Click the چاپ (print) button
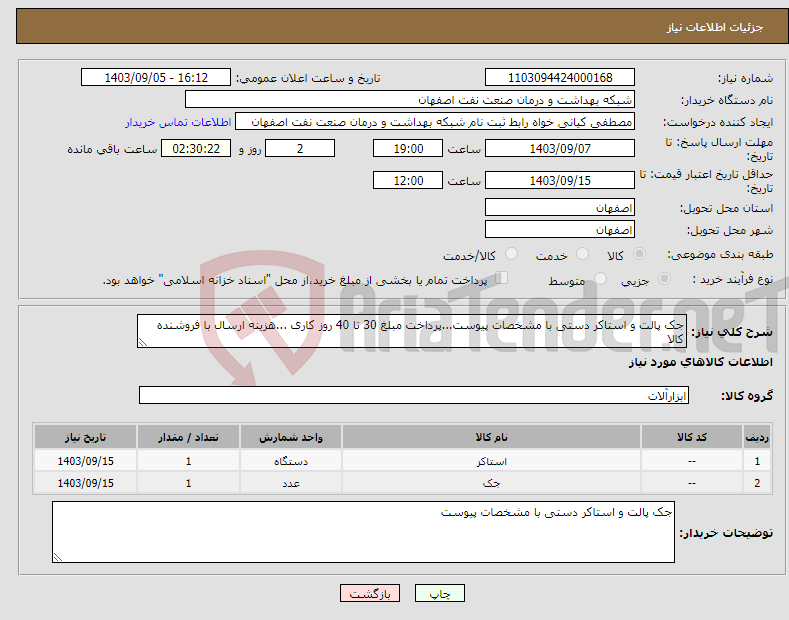 click(439, 593)
